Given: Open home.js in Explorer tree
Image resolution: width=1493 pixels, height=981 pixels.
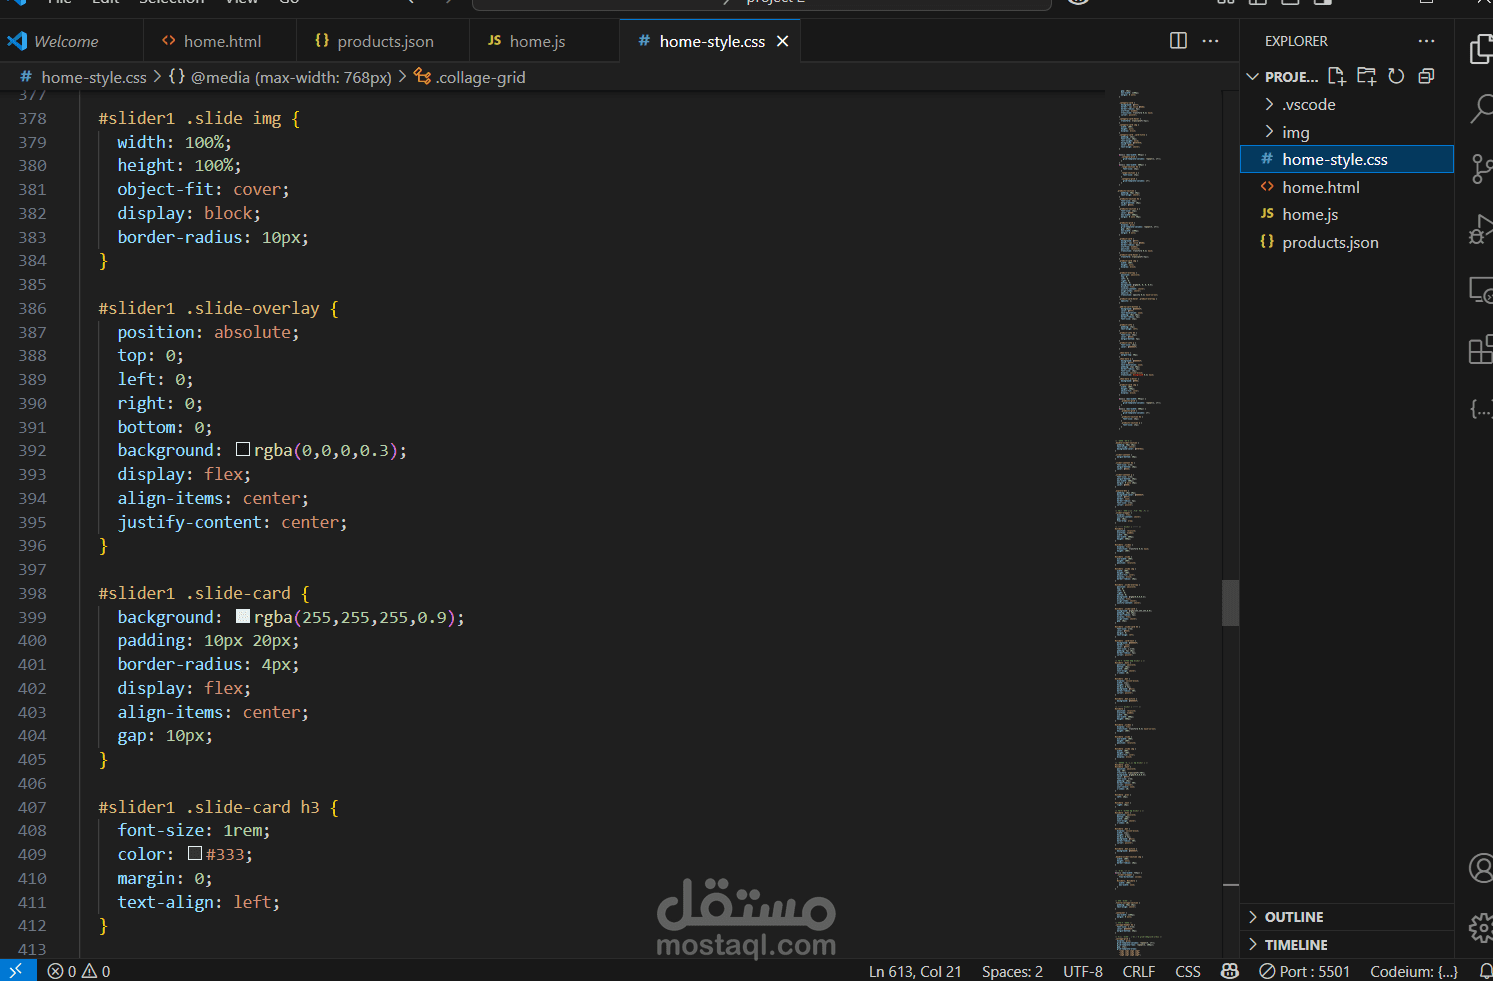Looking at the screenshot, I should (1346, 214).
